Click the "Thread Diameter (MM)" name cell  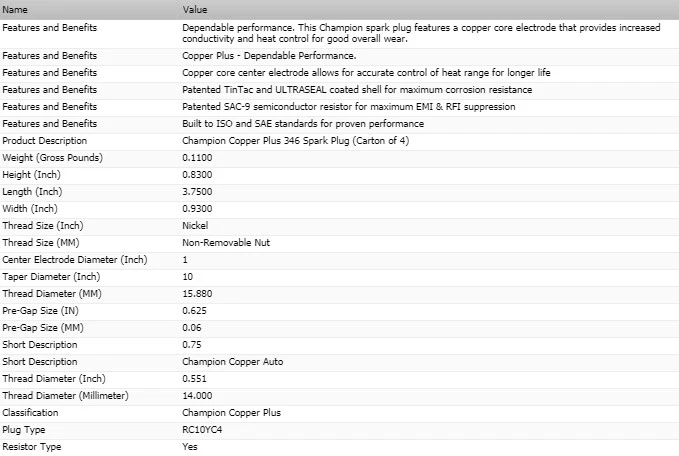pyautogui.click(x=52, y=294)
